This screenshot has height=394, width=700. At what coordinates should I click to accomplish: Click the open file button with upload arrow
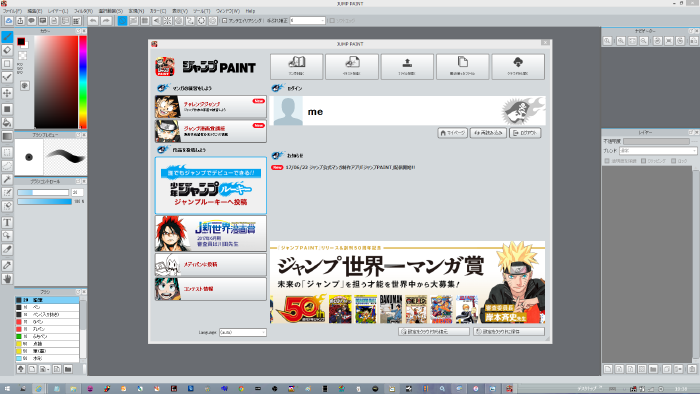click(407, 66)
